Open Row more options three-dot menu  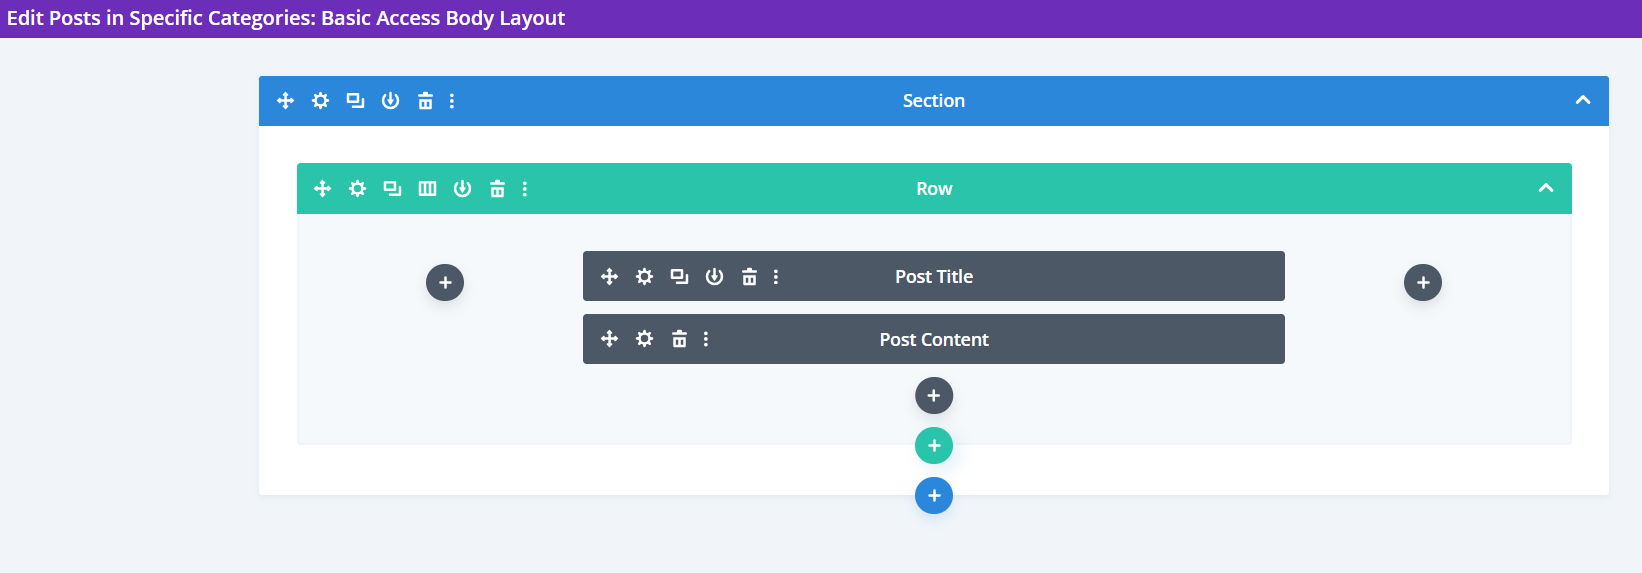(525, 189)
